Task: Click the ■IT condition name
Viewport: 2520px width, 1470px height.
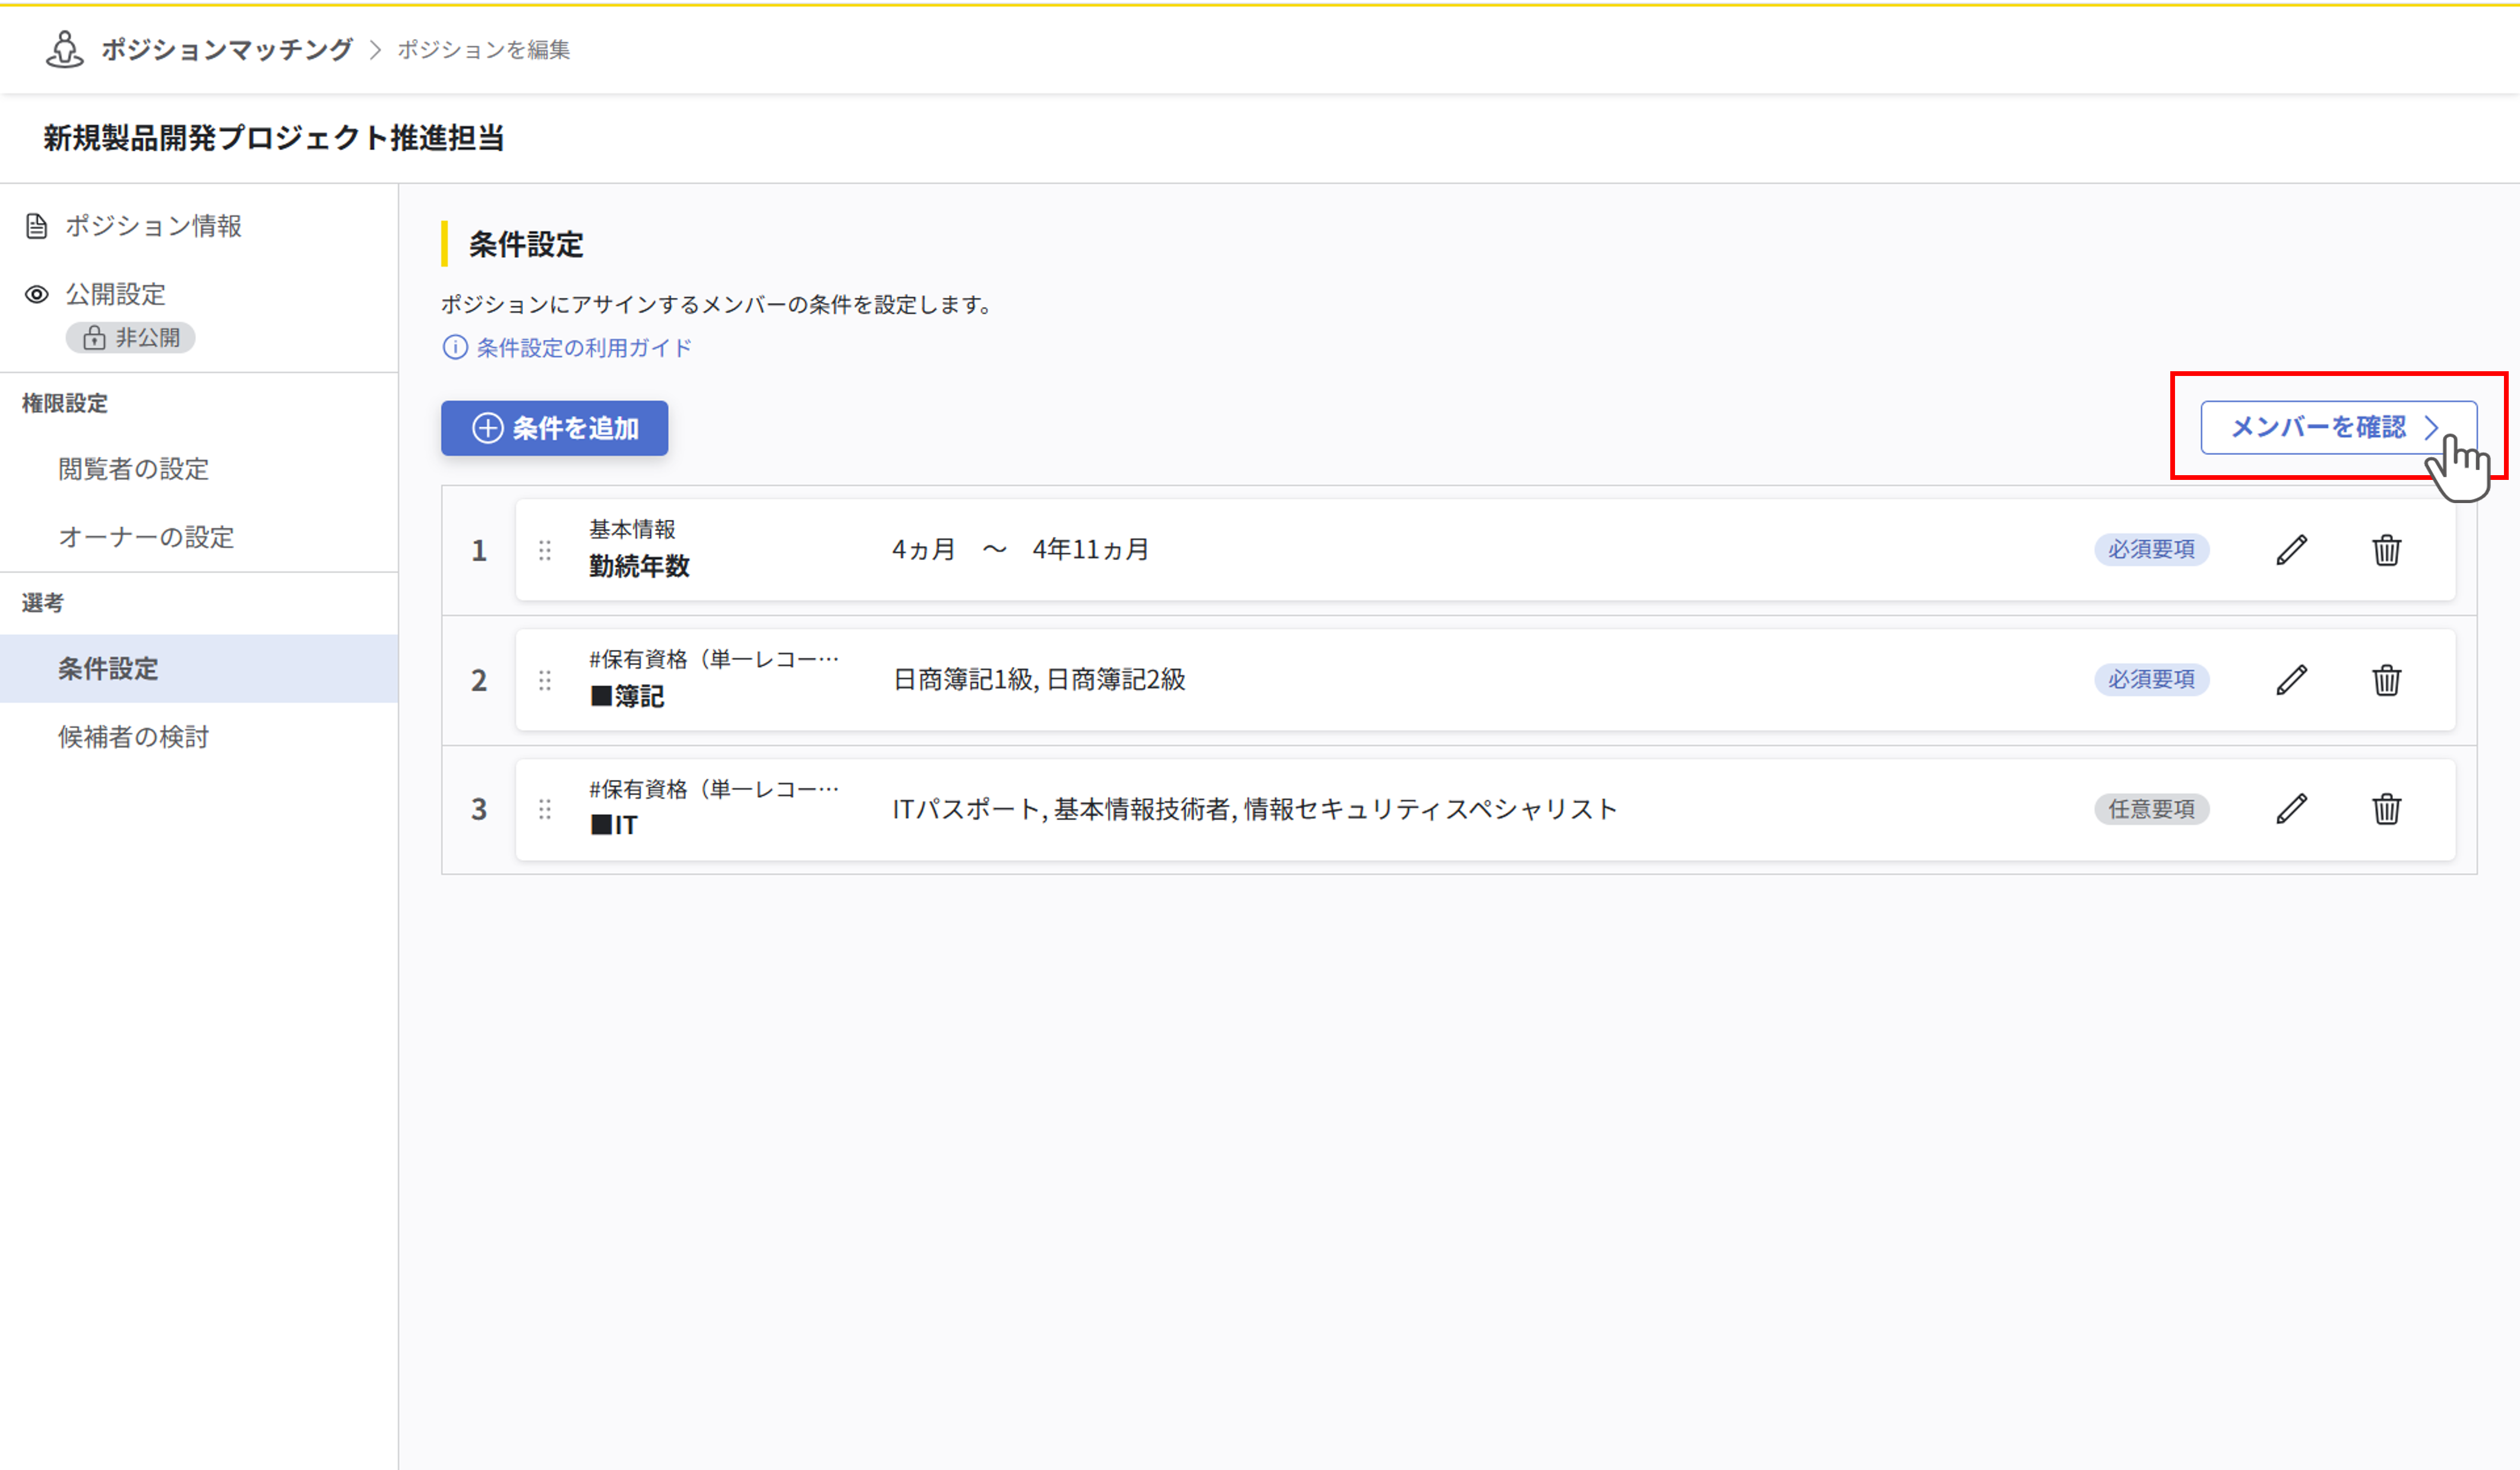Action: coord(613,825)
